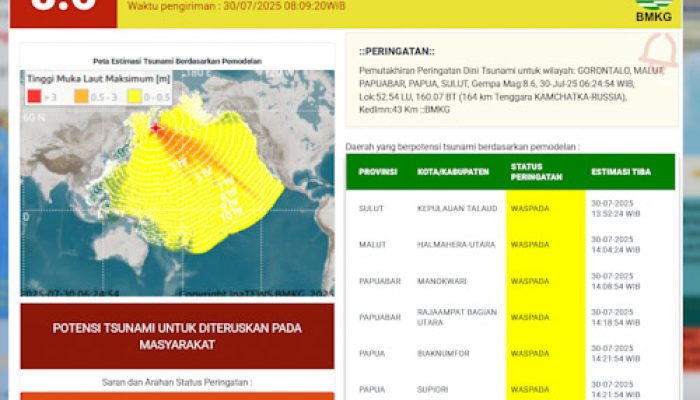Click the PROVINSI column header

[x=378, y=172]
